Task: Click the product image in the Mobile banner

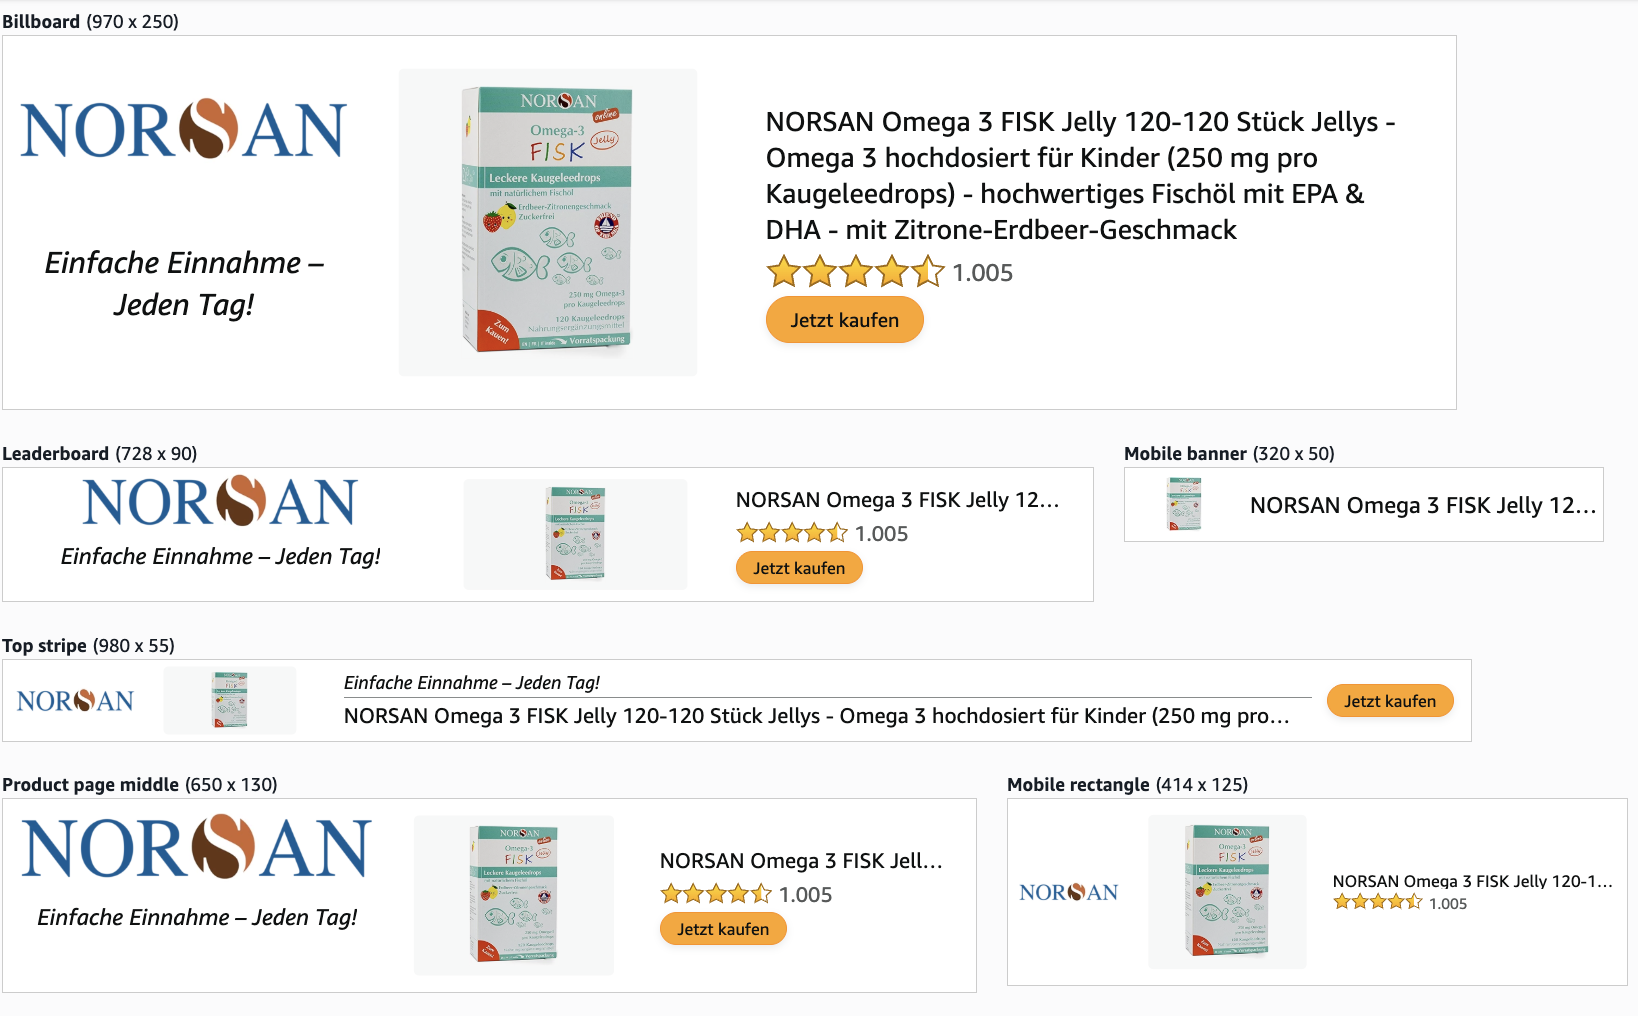Action: point(1185,504)
